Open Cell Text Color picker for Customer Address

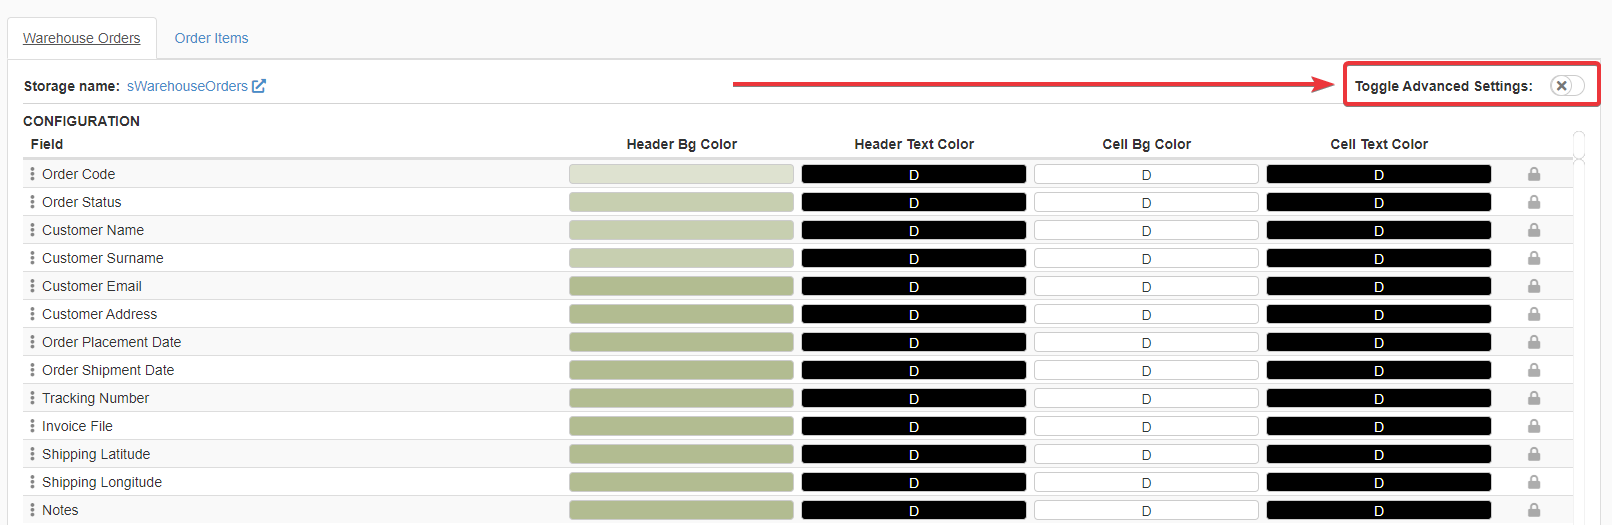click(x=1378, y=314)
